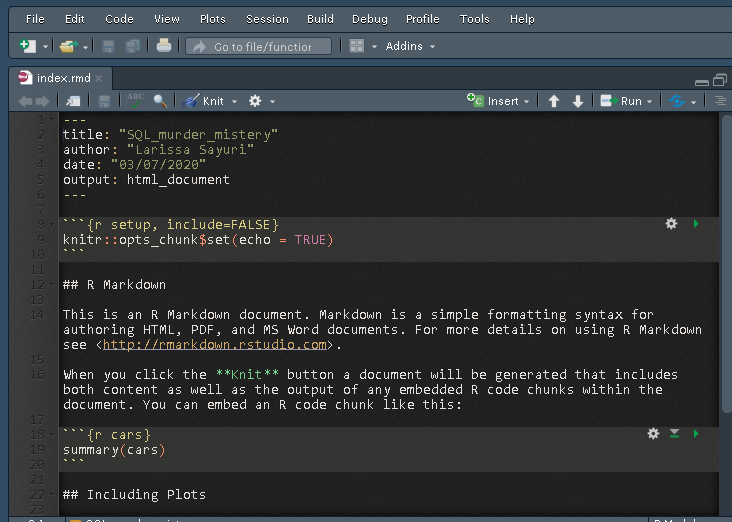This screenshot has height=522, width=732.
Task: Collapse the cars chunk fold arrow
Action: [x=52, y=436]
